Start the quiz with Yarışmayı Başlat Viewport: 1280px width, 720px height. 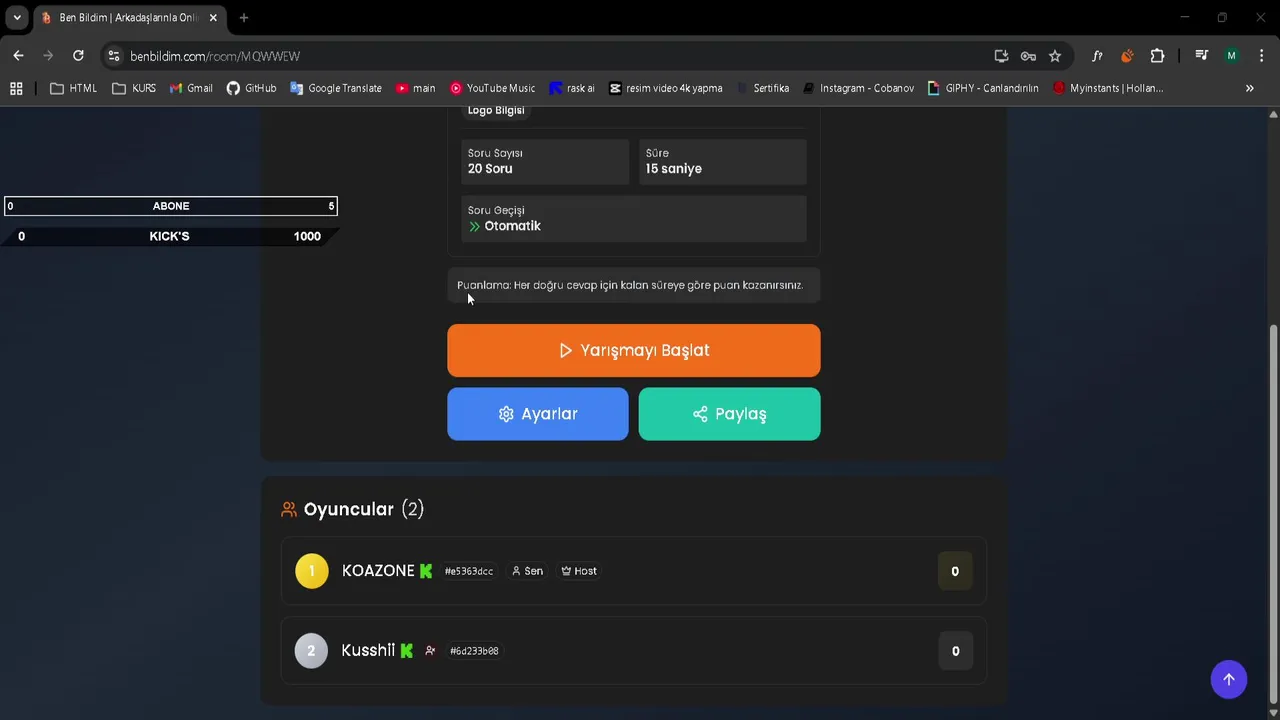[x=634, y=350]
